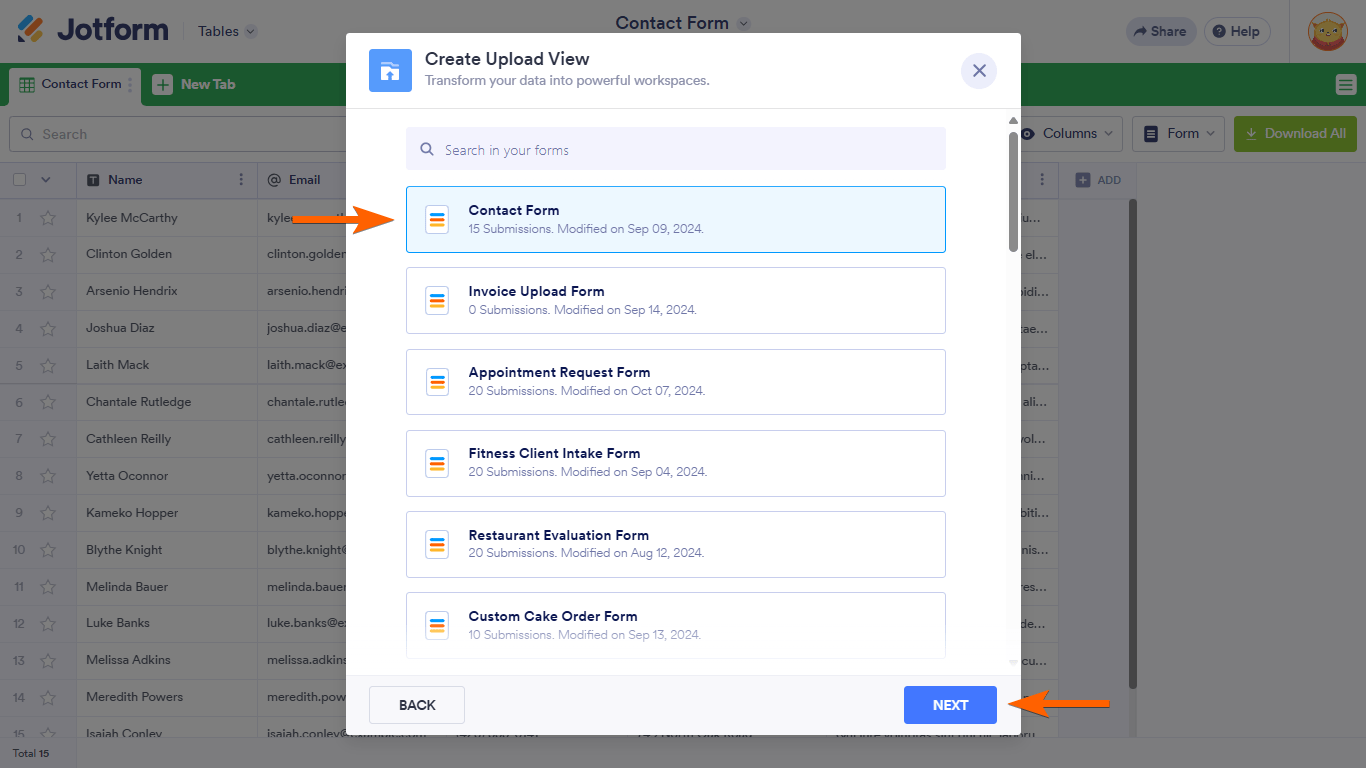
Task: Click the Create Upload View folder icon
Action: 390,71
